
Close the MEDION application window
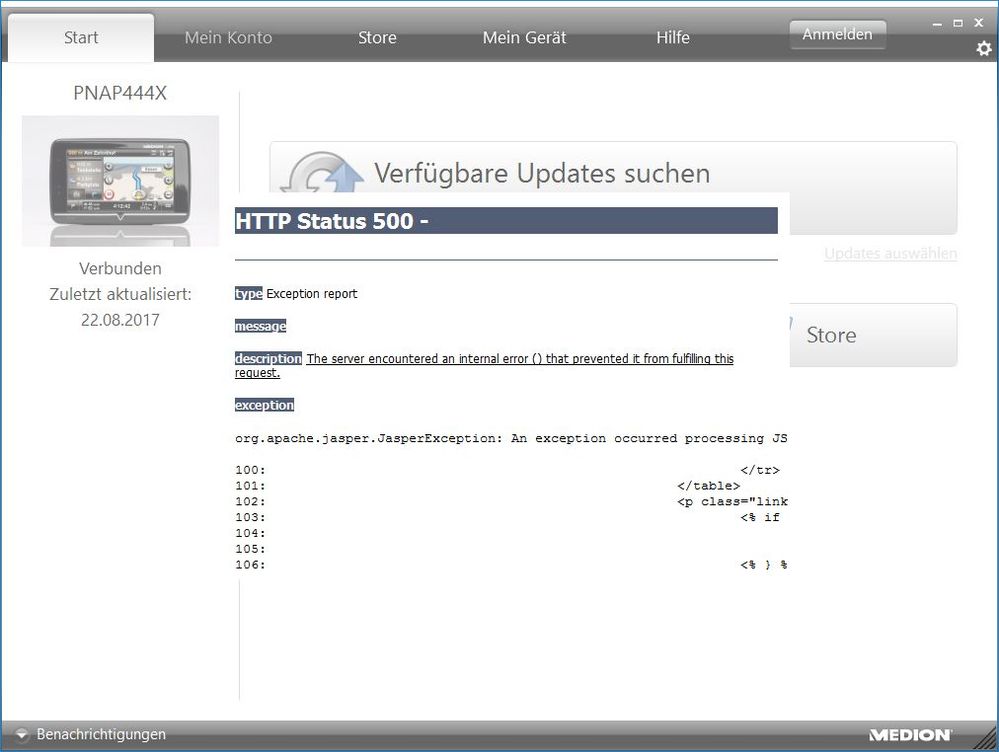979,22
